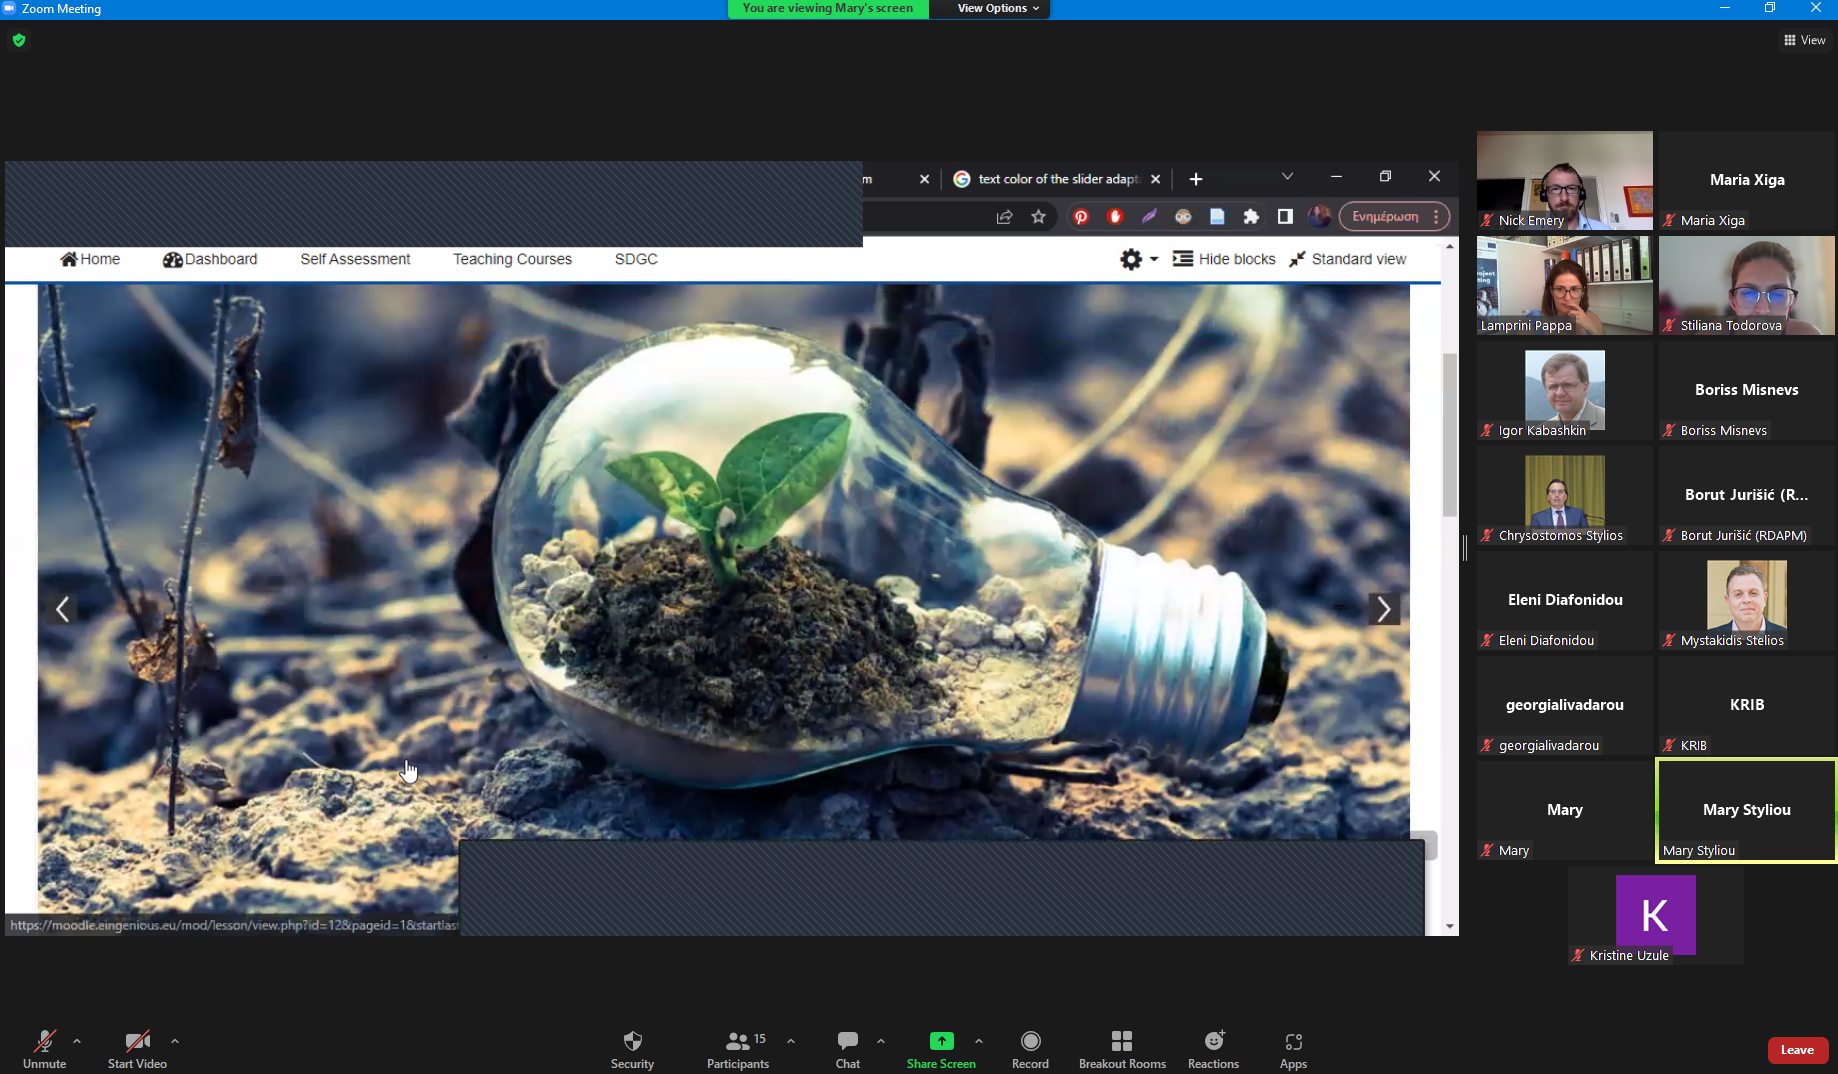The height and width of the screenshot is (1074, 1838).
Task: Open Self Assessment menu item
Action: [355, 259]
